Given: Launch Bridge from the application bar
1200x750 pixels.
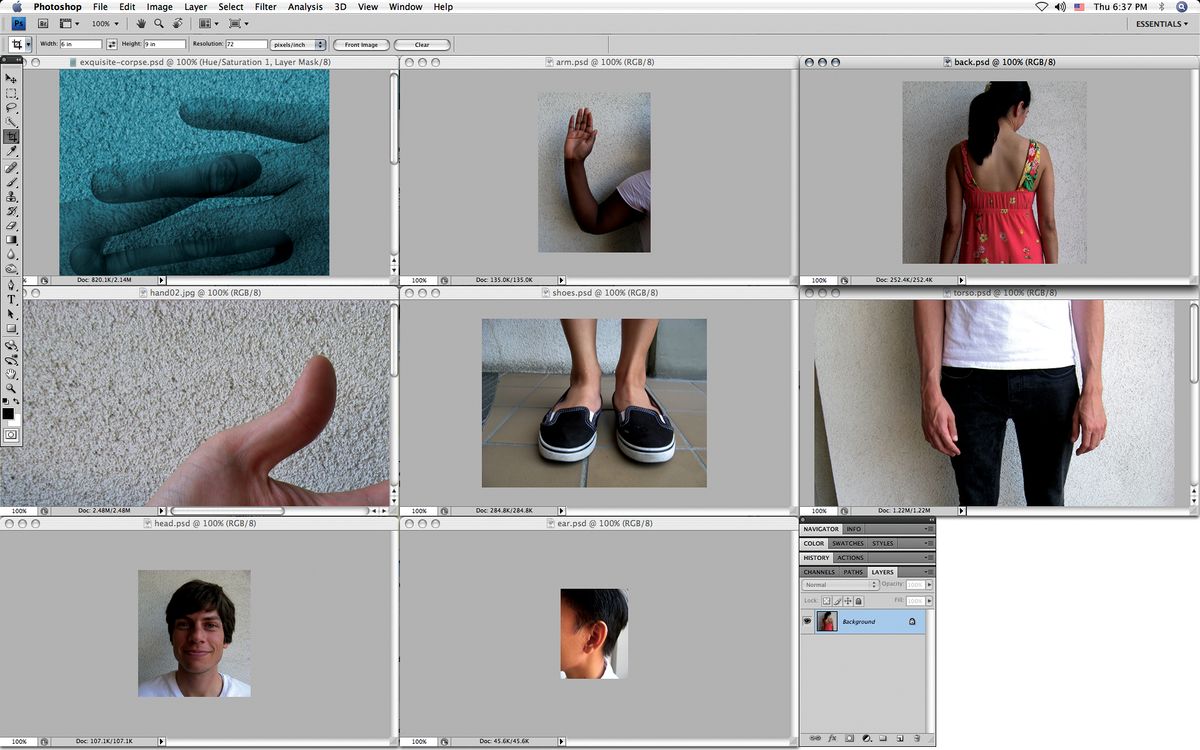Looking at the screenshot, I should coord(43,23).
